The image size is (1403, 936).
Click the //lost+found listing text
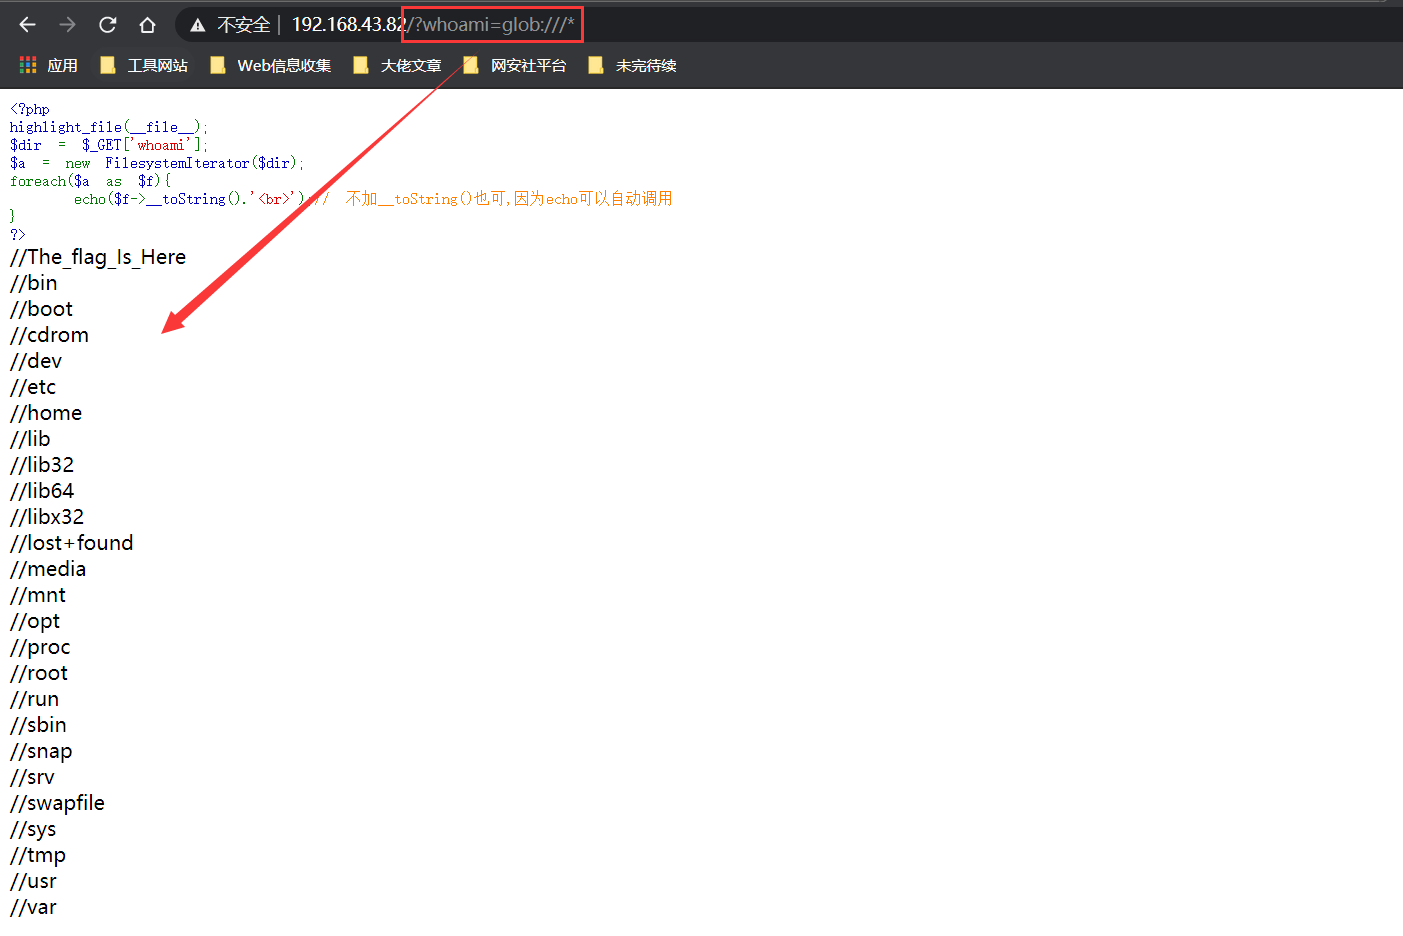click(x=71, y=543)
